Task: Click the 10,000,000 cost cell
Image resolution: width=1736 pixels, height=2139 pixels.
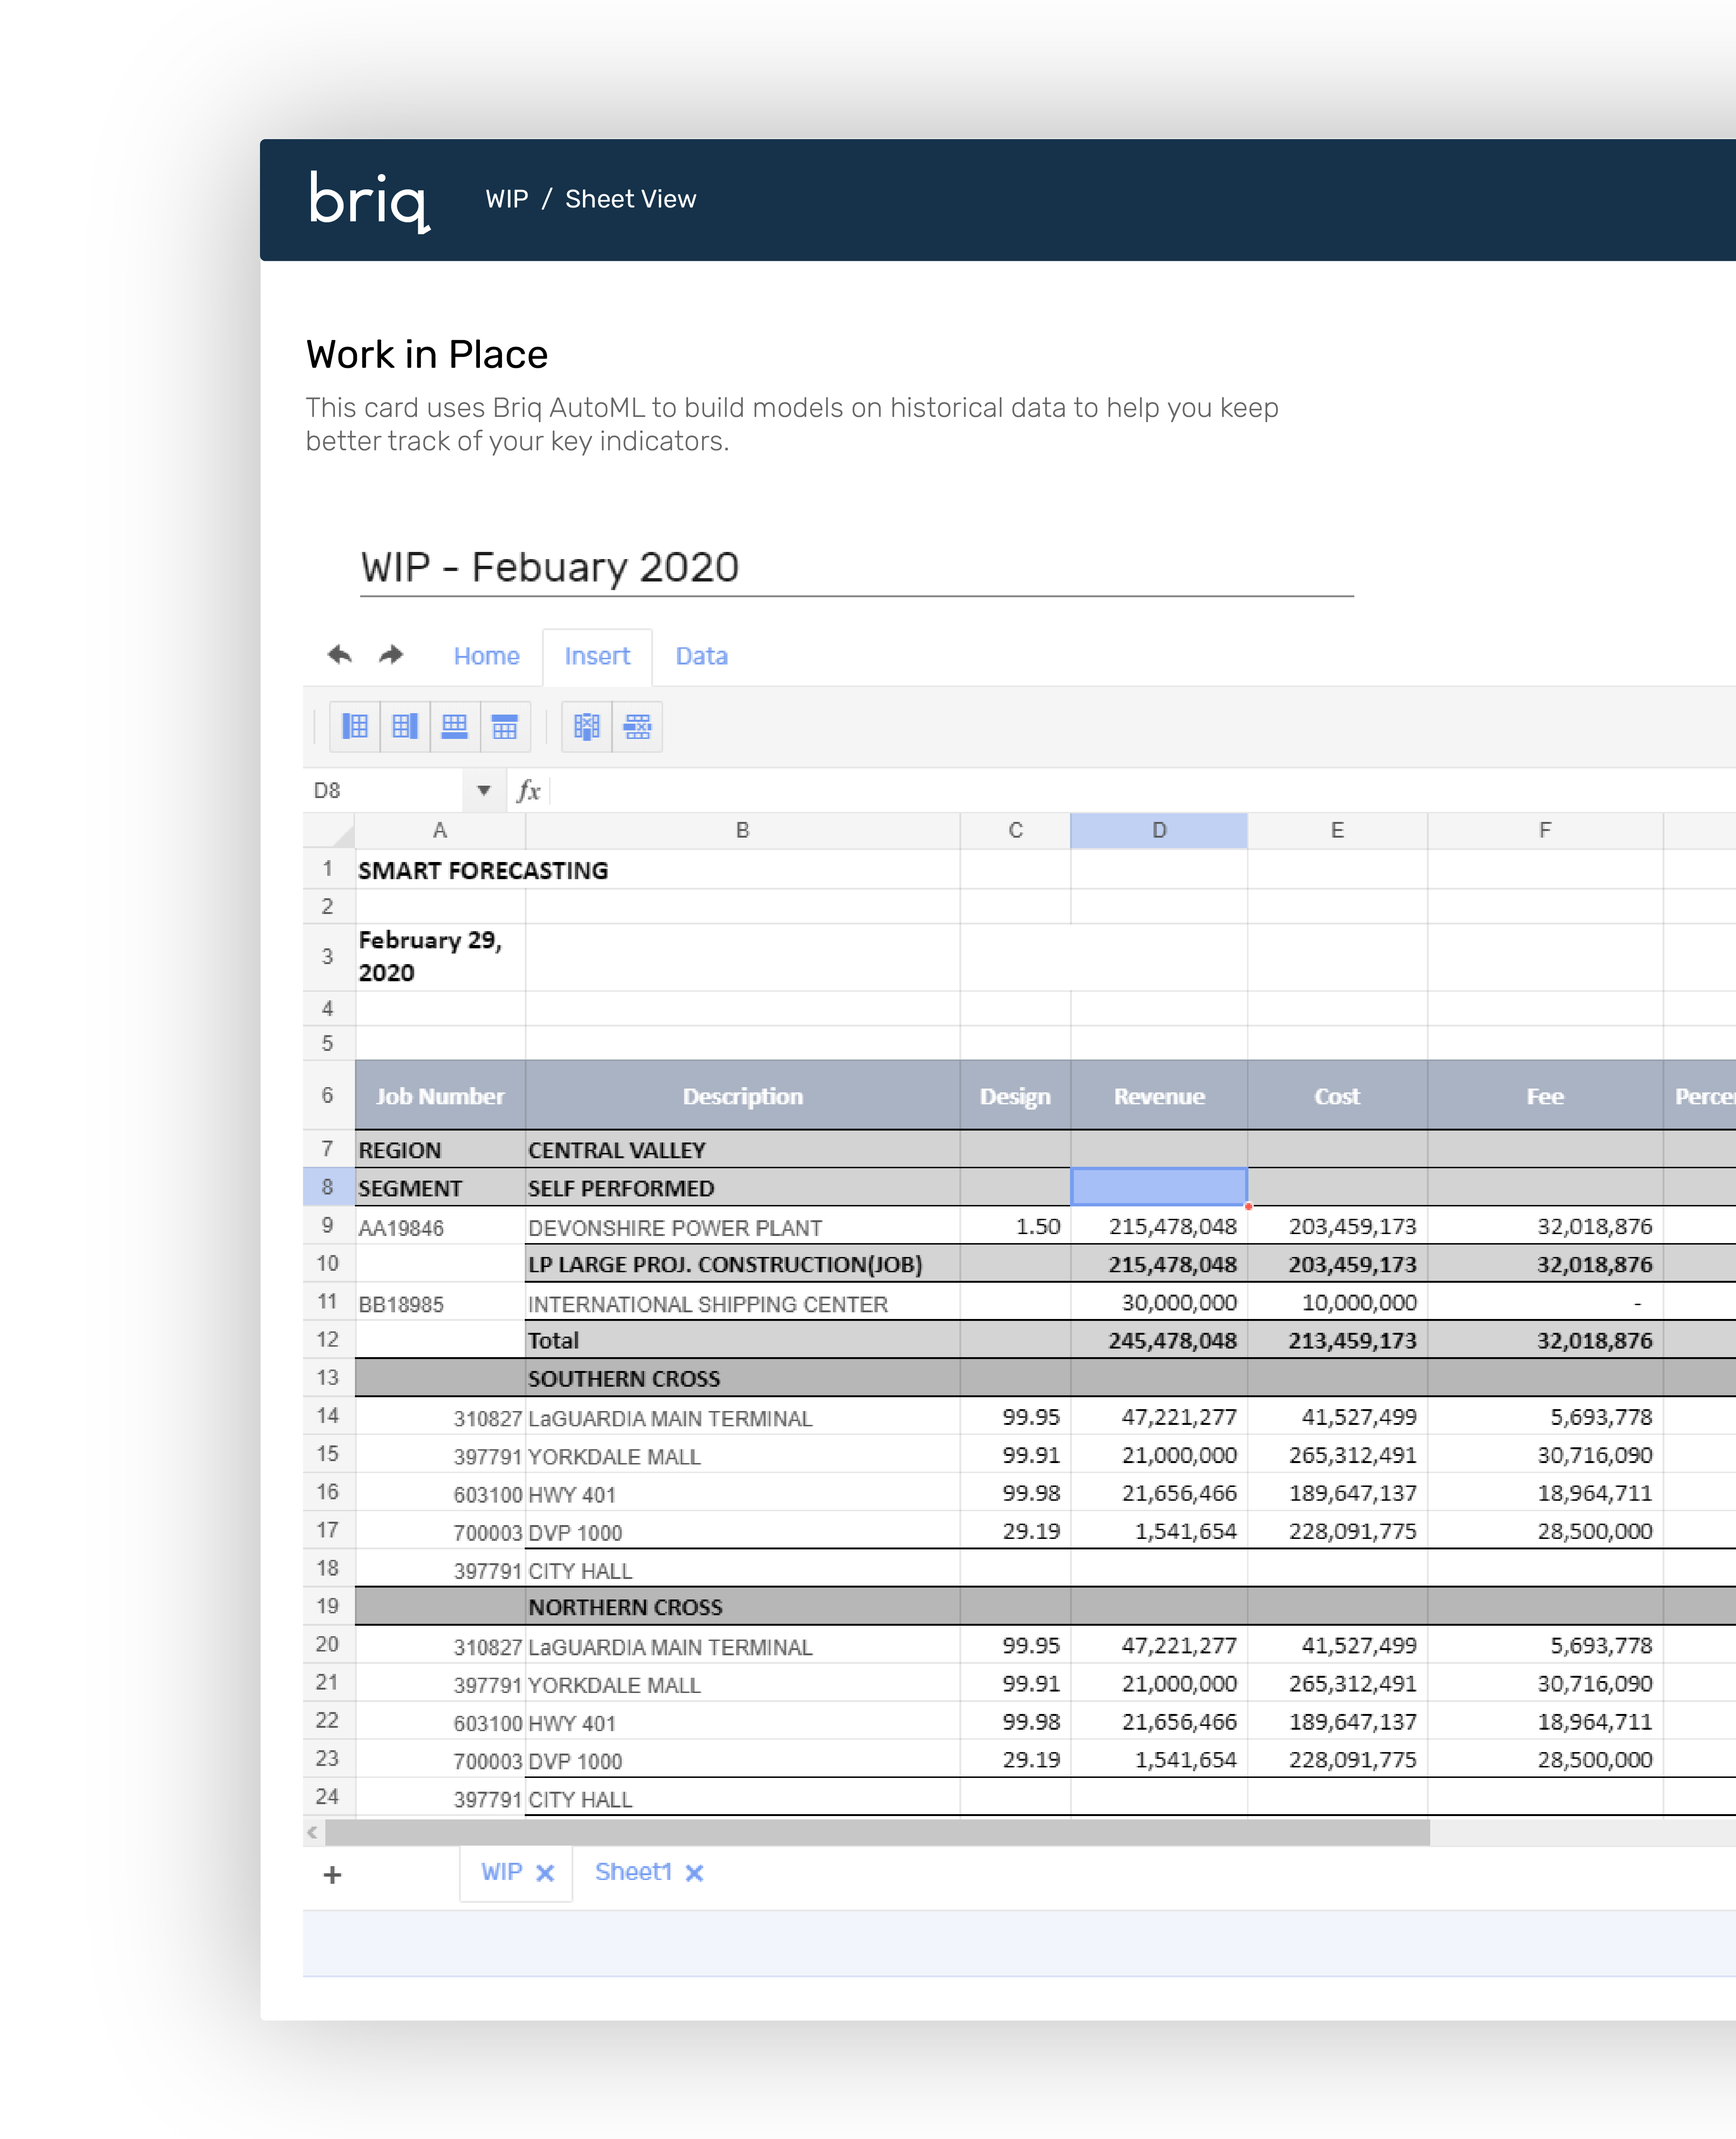Action: pyautogui.click(x=1338, y=1303)
